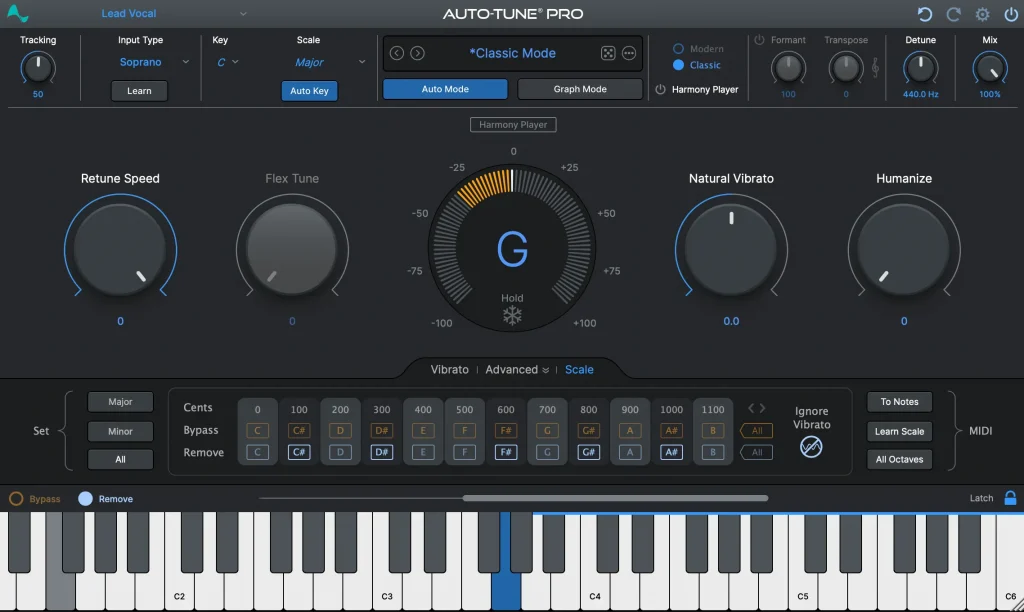Click the snowflake Hold icon on pitch meter
The image size is (1024, 612).
(x=512, y=314)
